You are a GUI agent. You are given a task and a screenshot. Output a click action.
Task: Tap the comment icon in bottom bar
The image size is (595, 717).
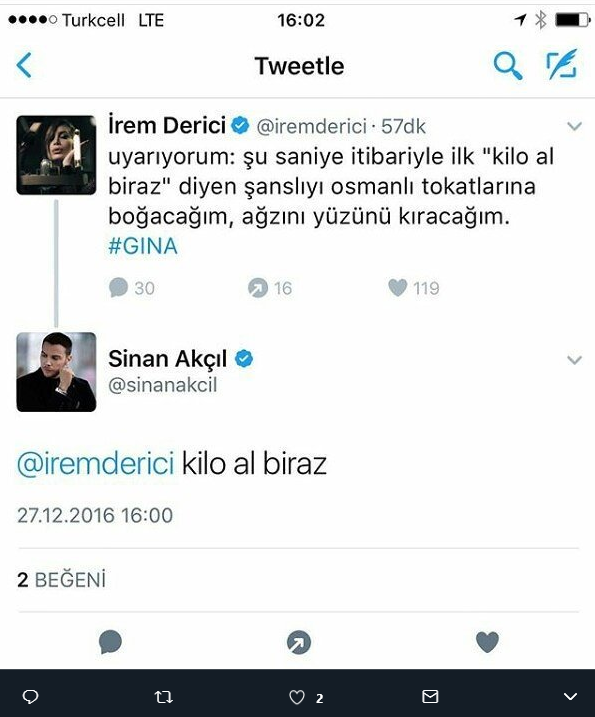pos(31,696)
